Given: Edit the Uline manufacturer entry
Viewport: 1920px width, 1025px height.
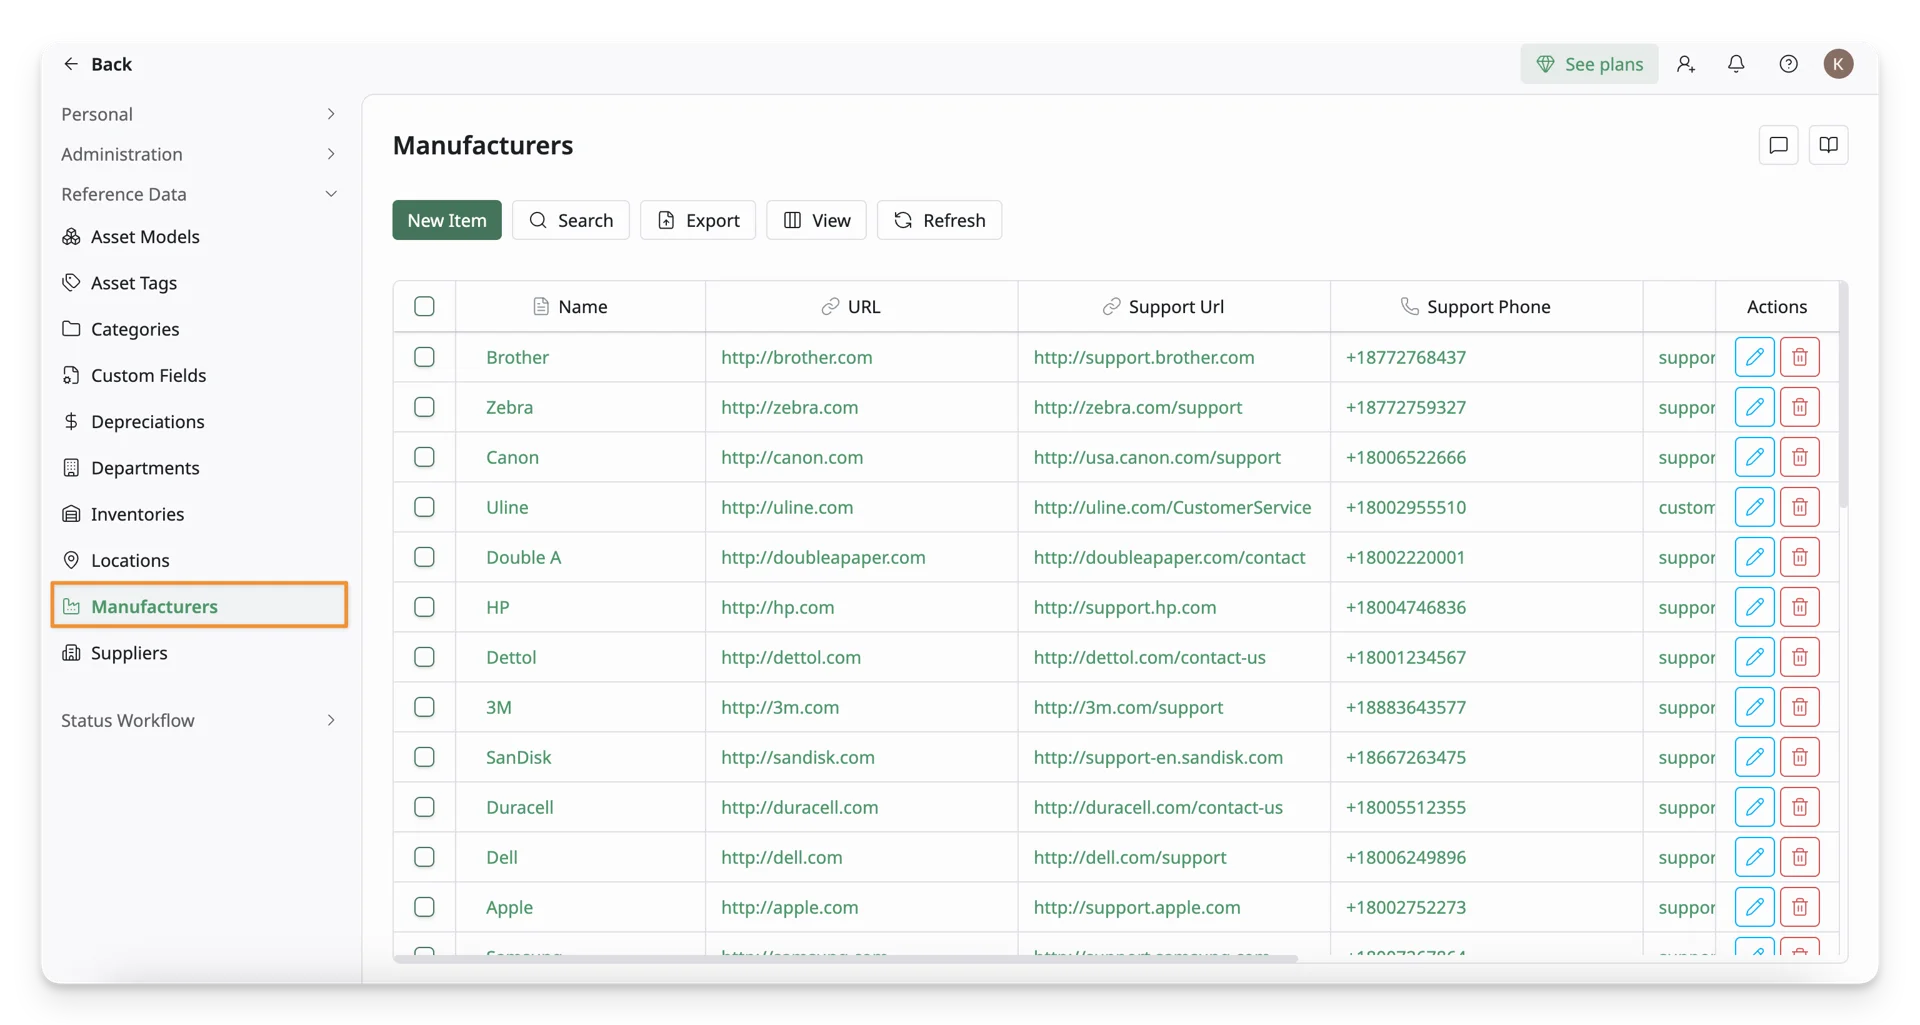Looking at the screenshot, I should pos(1754,507).
